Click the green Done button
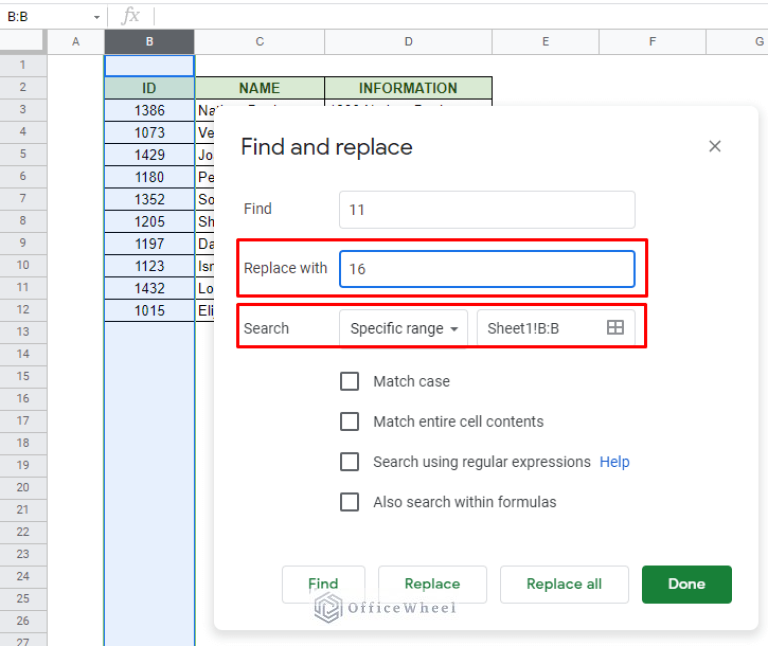Viewport: 768px width, 646px height. (x=687, y=584)
